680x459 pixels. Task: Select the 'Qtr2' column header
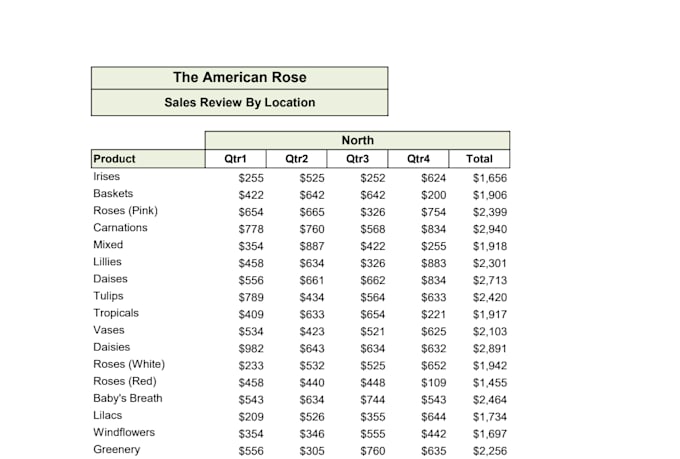(297, 159)
